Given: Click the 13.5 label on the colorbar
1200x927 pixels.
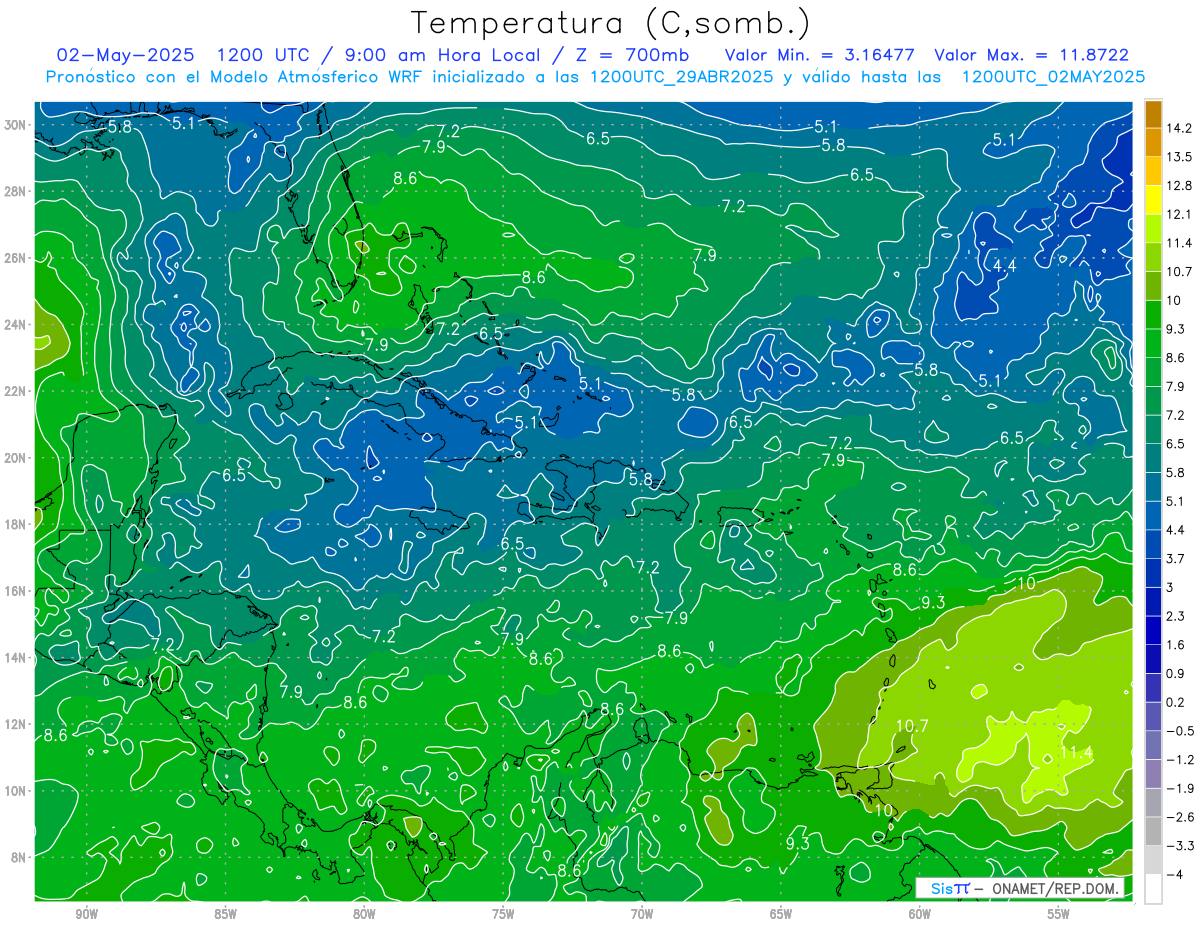Looking at the screenshot, I should 1179,157.
